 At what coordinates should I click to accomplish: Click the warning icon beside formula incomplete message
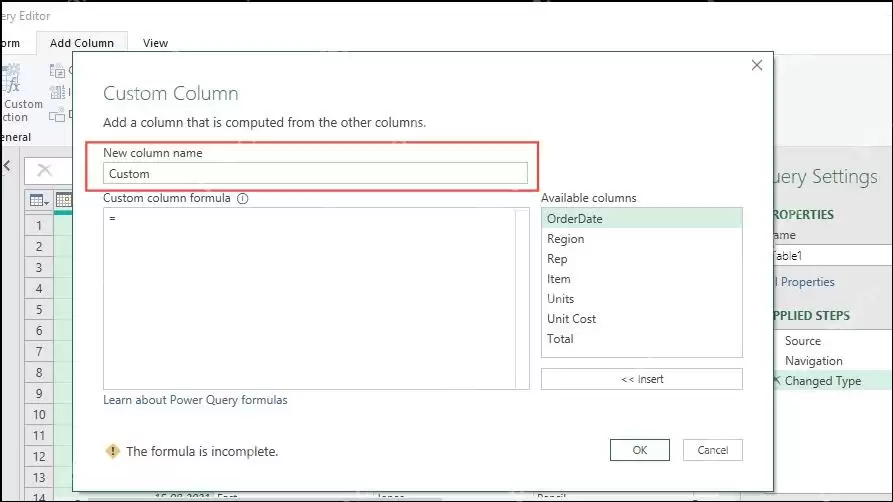113,451
